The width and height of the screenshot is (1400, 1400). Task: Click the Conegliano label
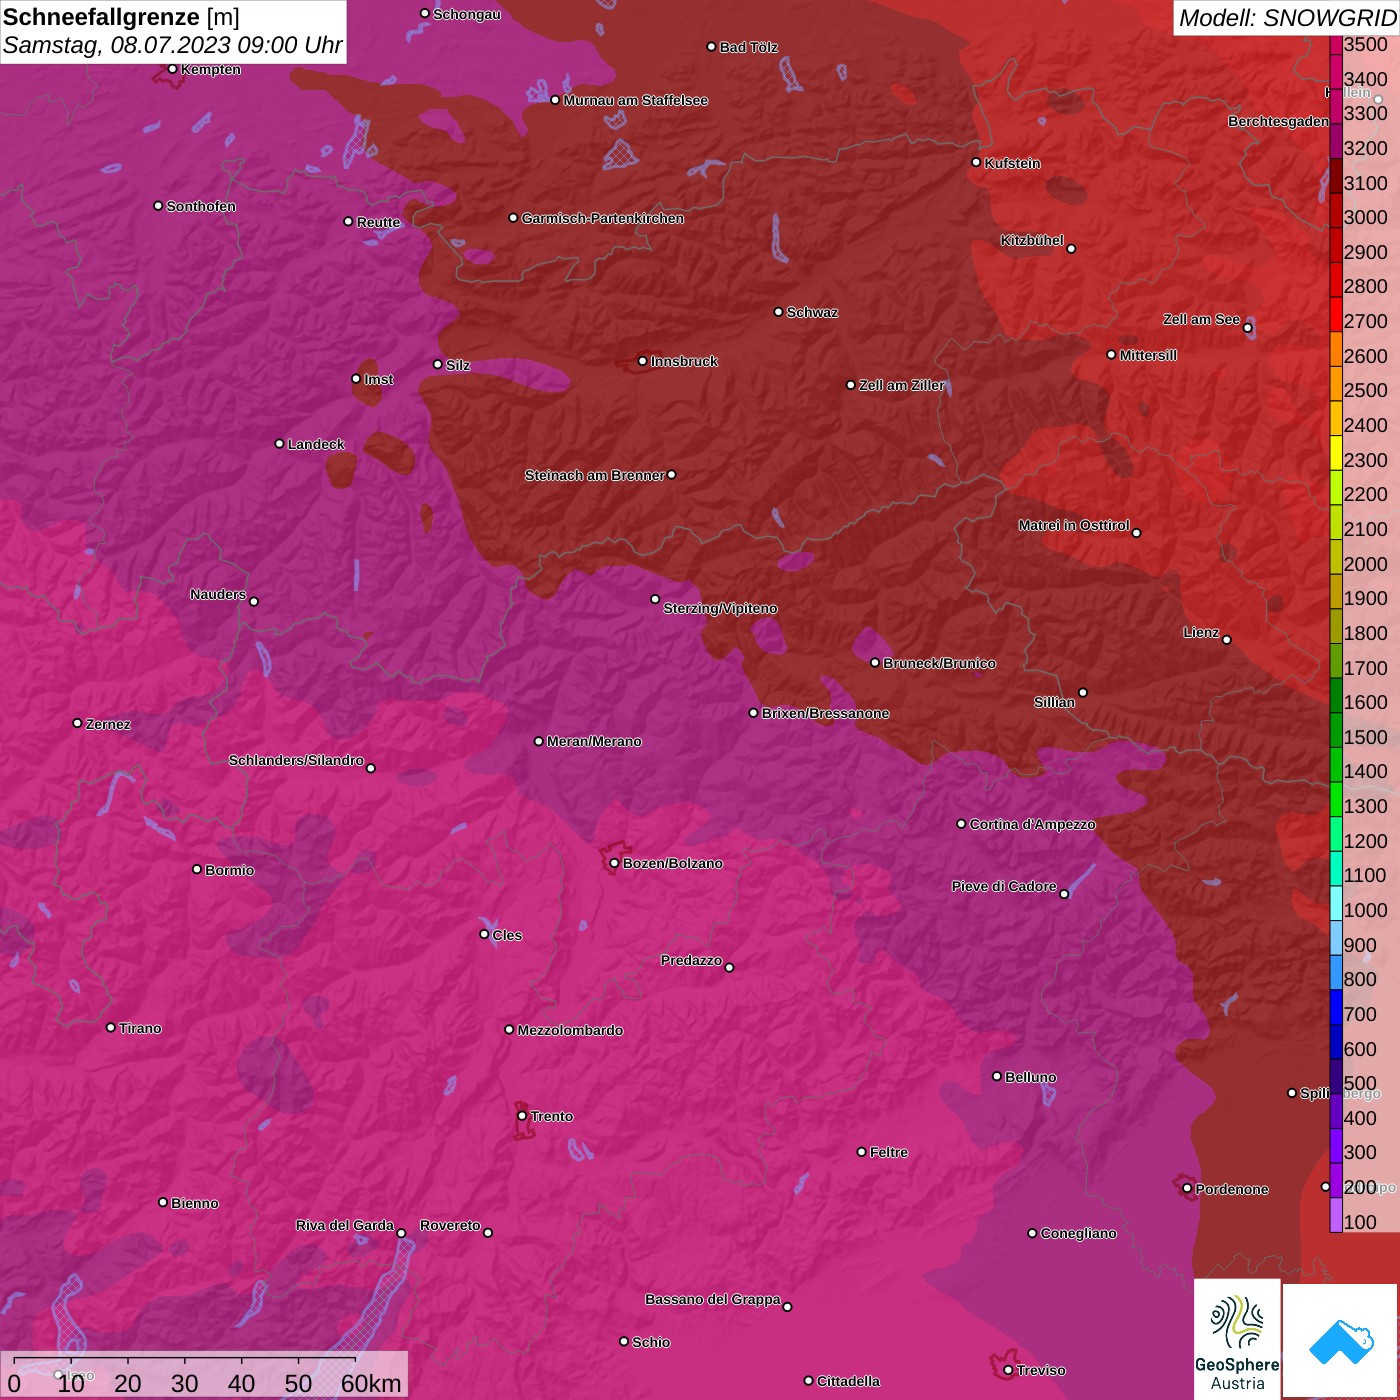pyautogui.click(x=1078, y=1233)
